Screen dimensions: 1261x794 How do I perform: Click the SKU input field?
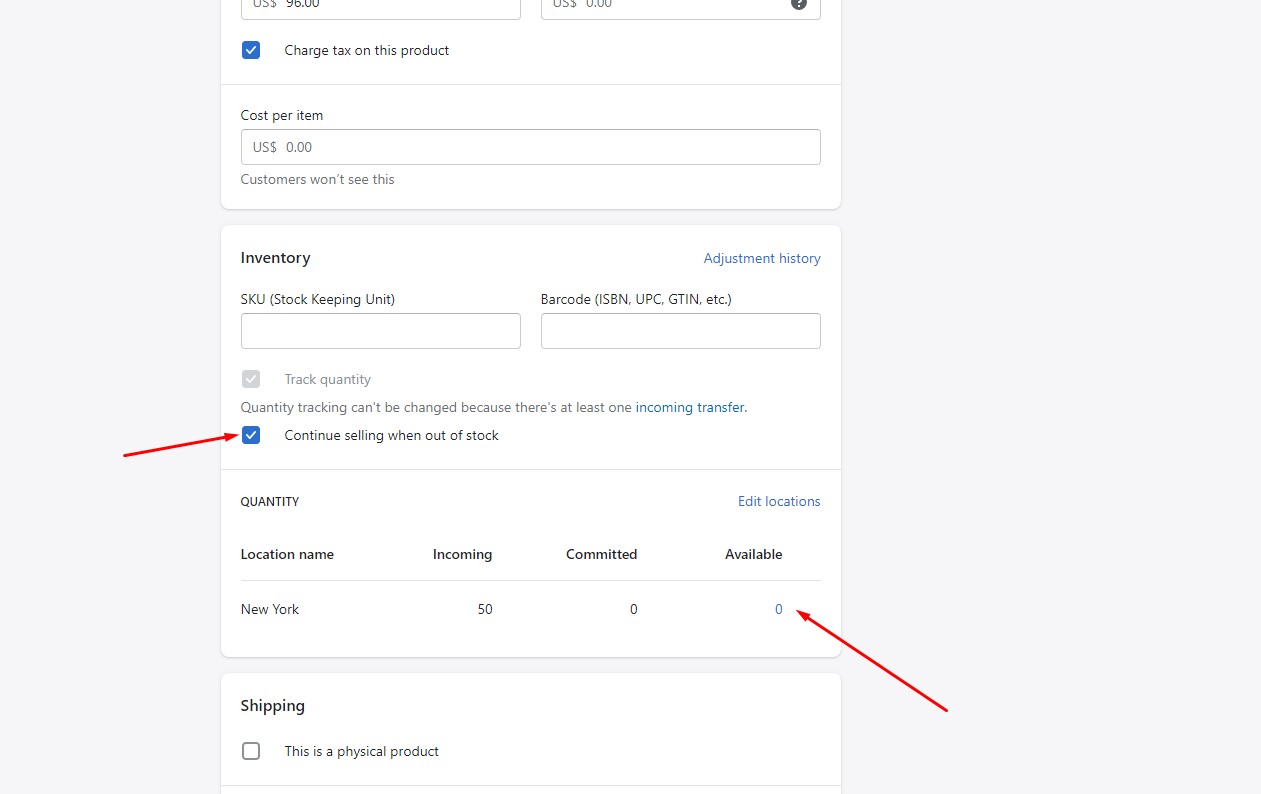[381, 331]
